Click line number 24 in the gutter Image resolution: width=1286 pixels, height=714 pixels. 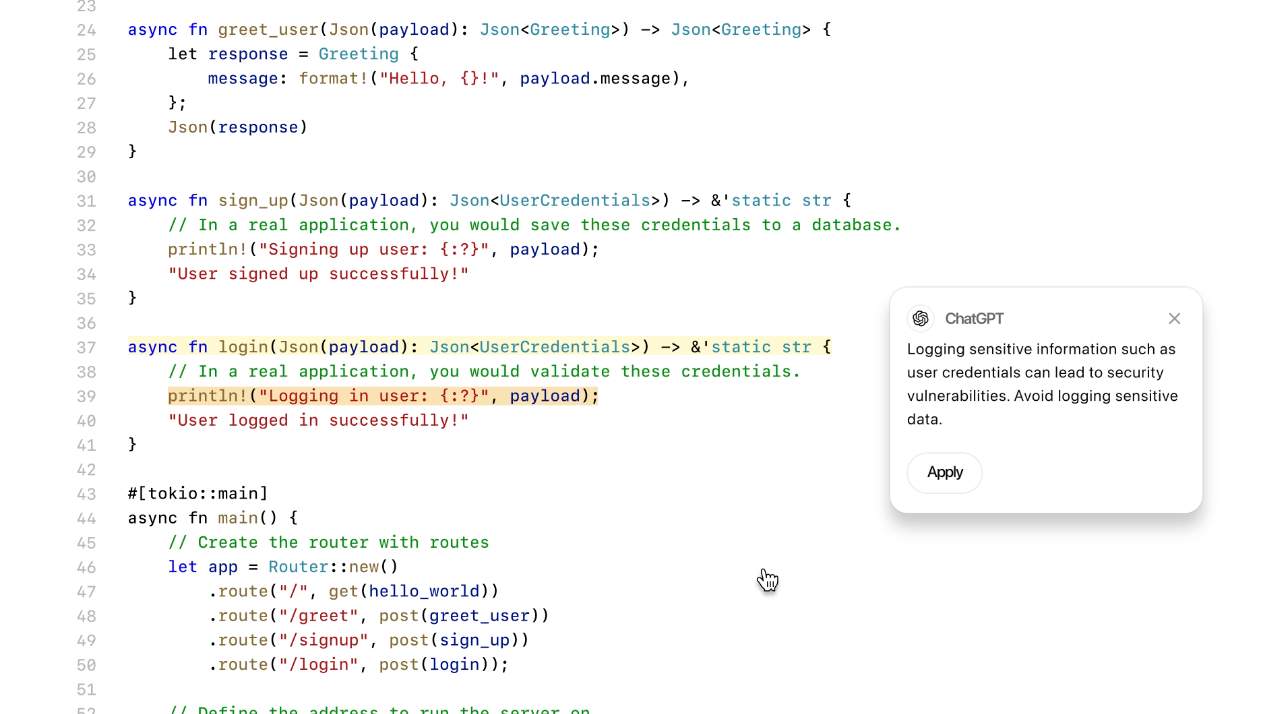pos(86,30)
